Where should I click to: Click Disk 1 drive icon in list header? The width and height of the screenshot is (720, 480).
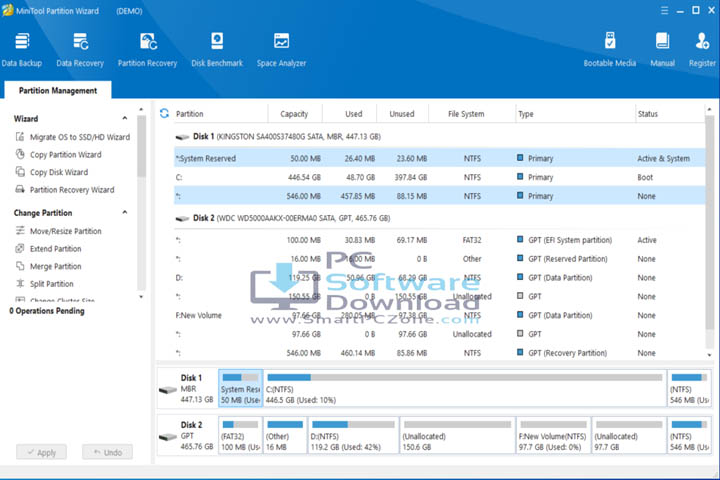[182, 137]
